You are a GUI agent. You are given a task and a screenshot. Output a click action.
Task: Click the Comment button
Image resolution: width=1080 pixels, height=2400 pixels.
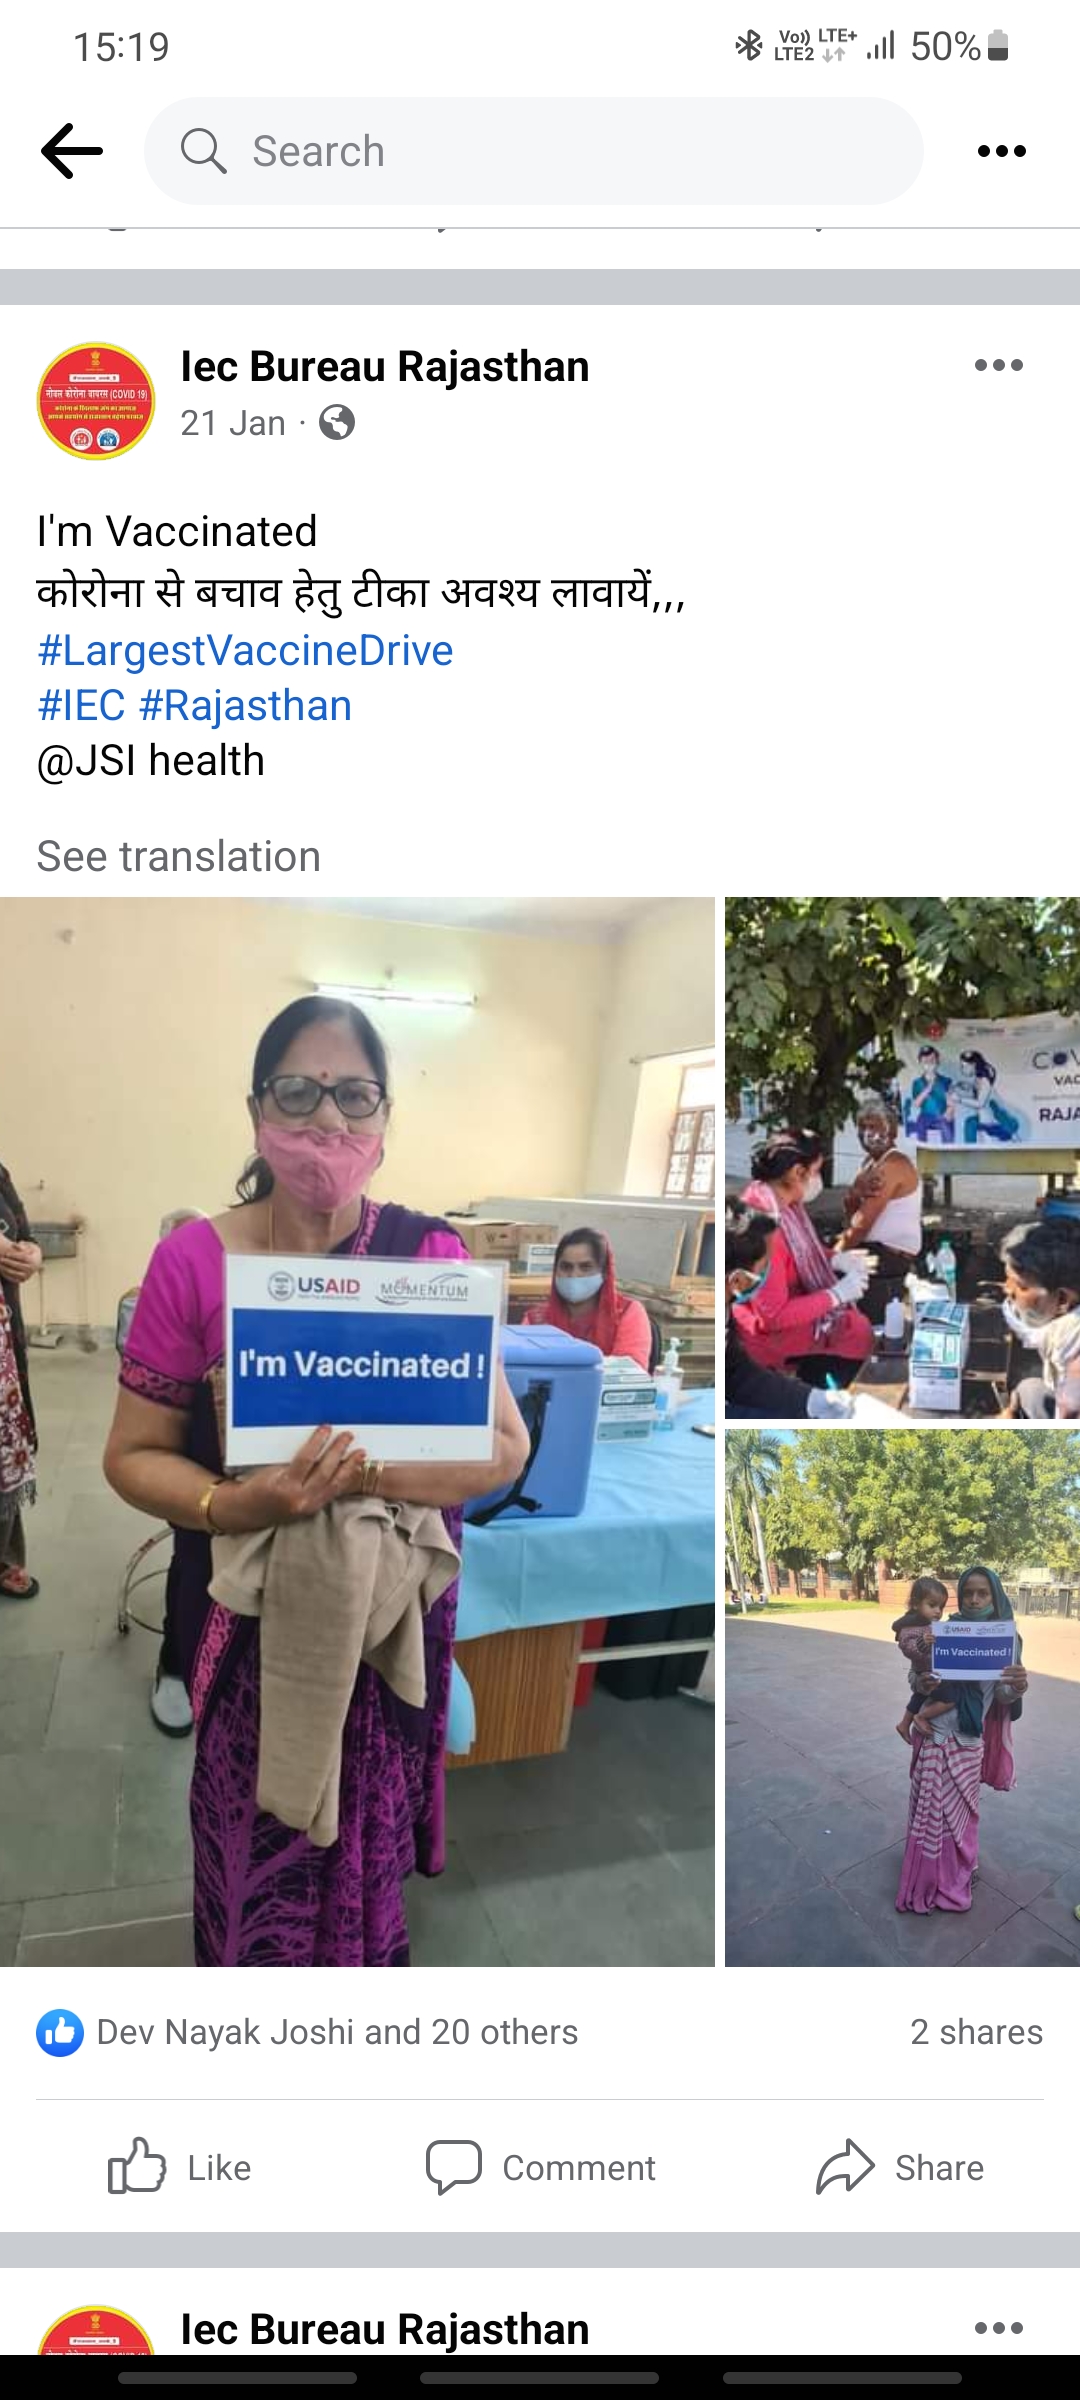(540, 2167)
